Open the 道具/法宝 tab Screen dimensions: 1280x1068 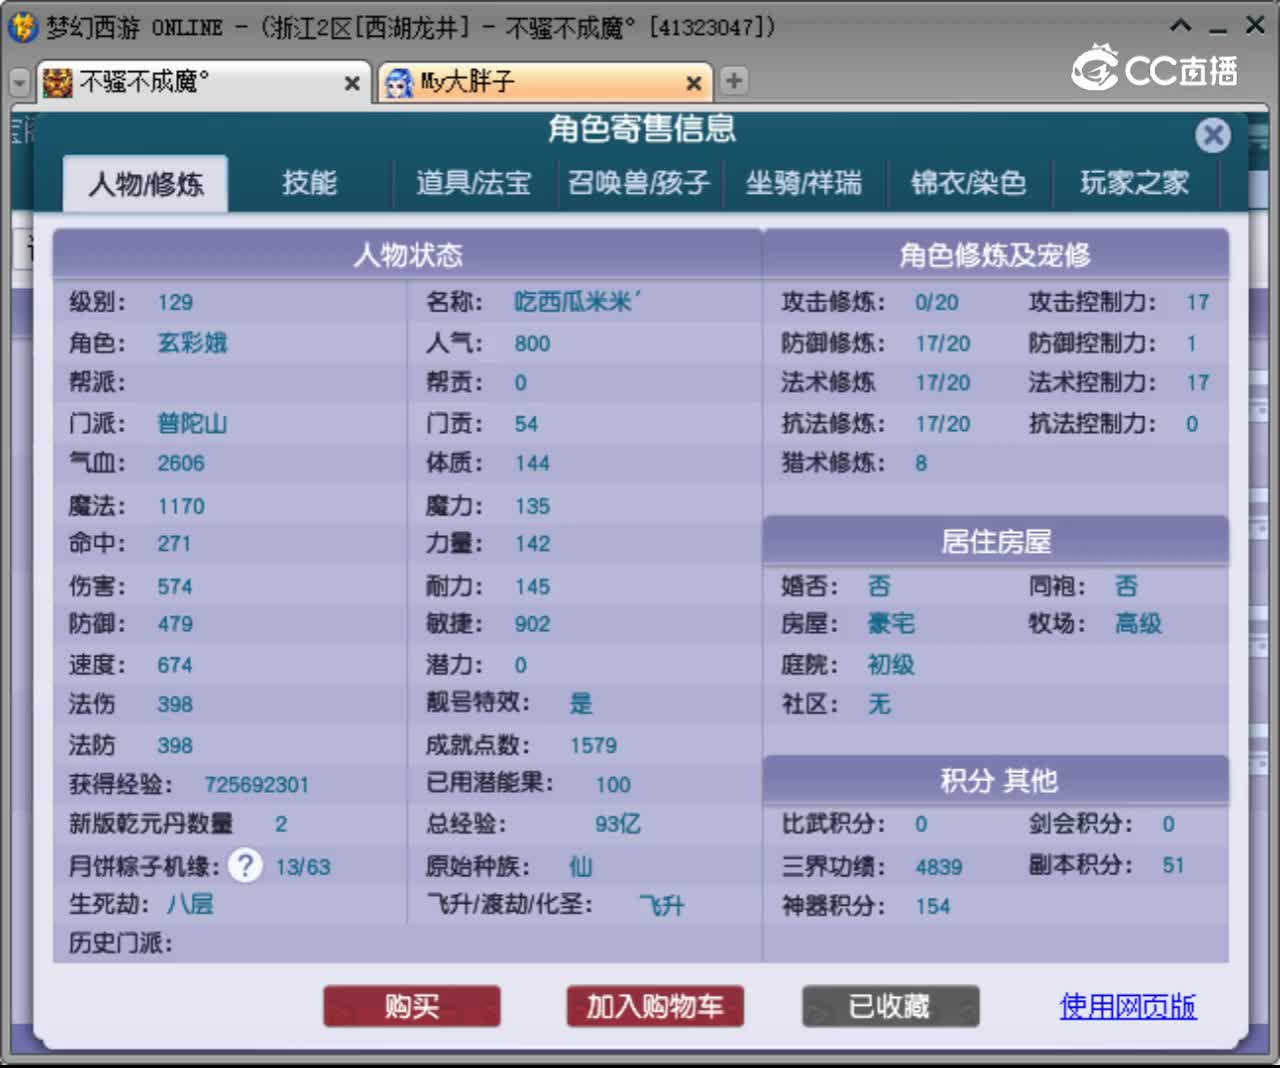(x=473, y=183)
